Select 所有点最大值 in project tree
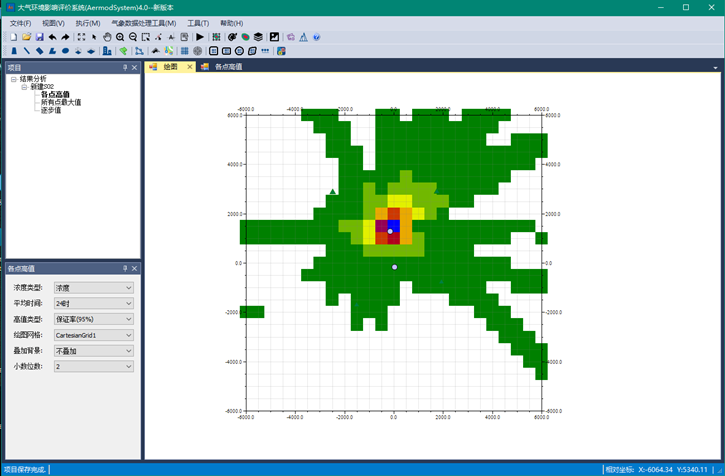Viewport: 725px width, 476px height. click(61, 102)
